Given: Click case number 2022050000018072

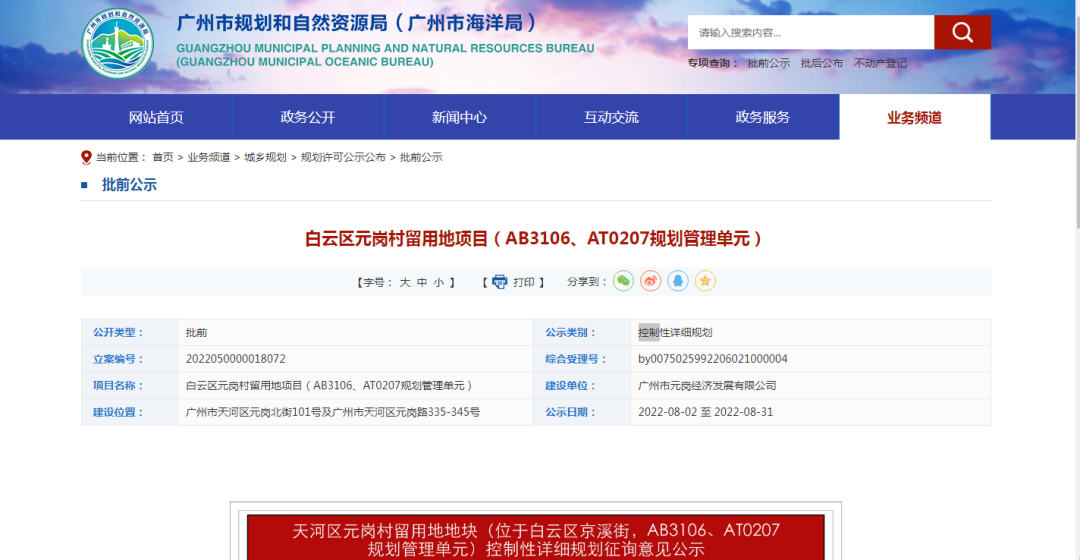Looking at the screenshot, I should pyautogui.click(x=236, y=359).
